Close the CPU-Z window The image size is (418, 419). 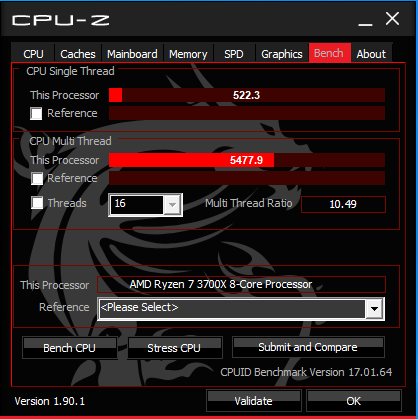click(392, 19)
